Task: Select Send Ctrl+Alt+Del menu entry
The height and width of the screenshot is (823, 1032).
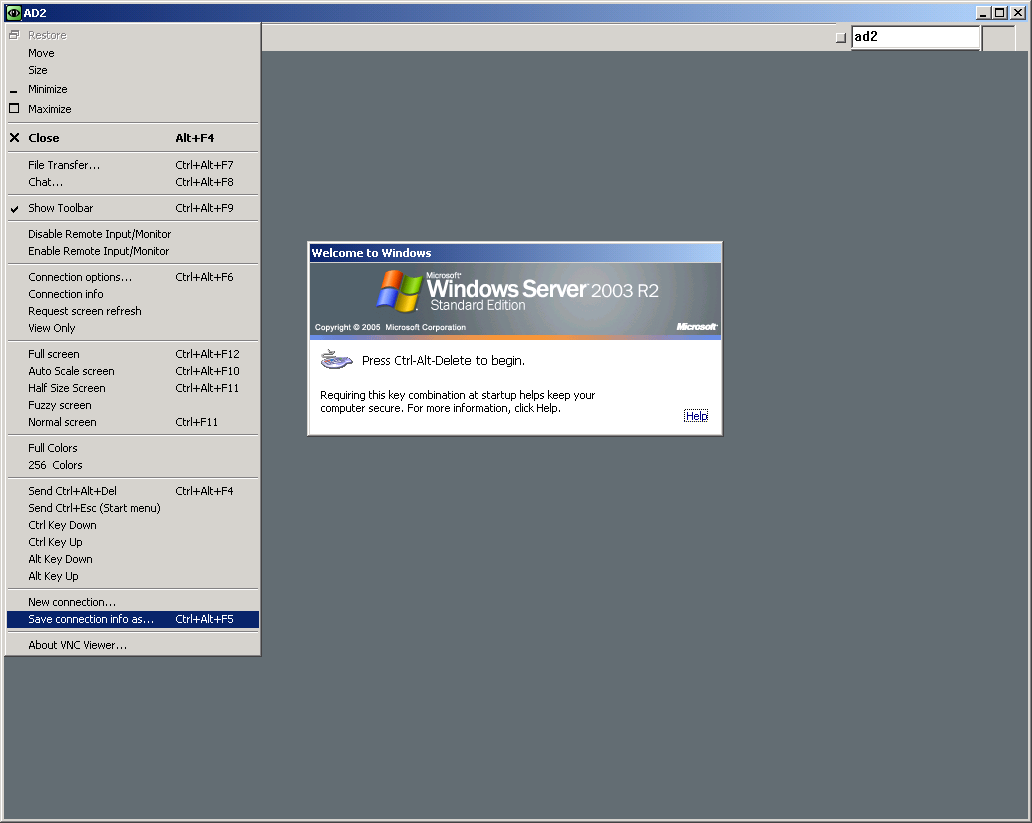Action: pos(72,491)
